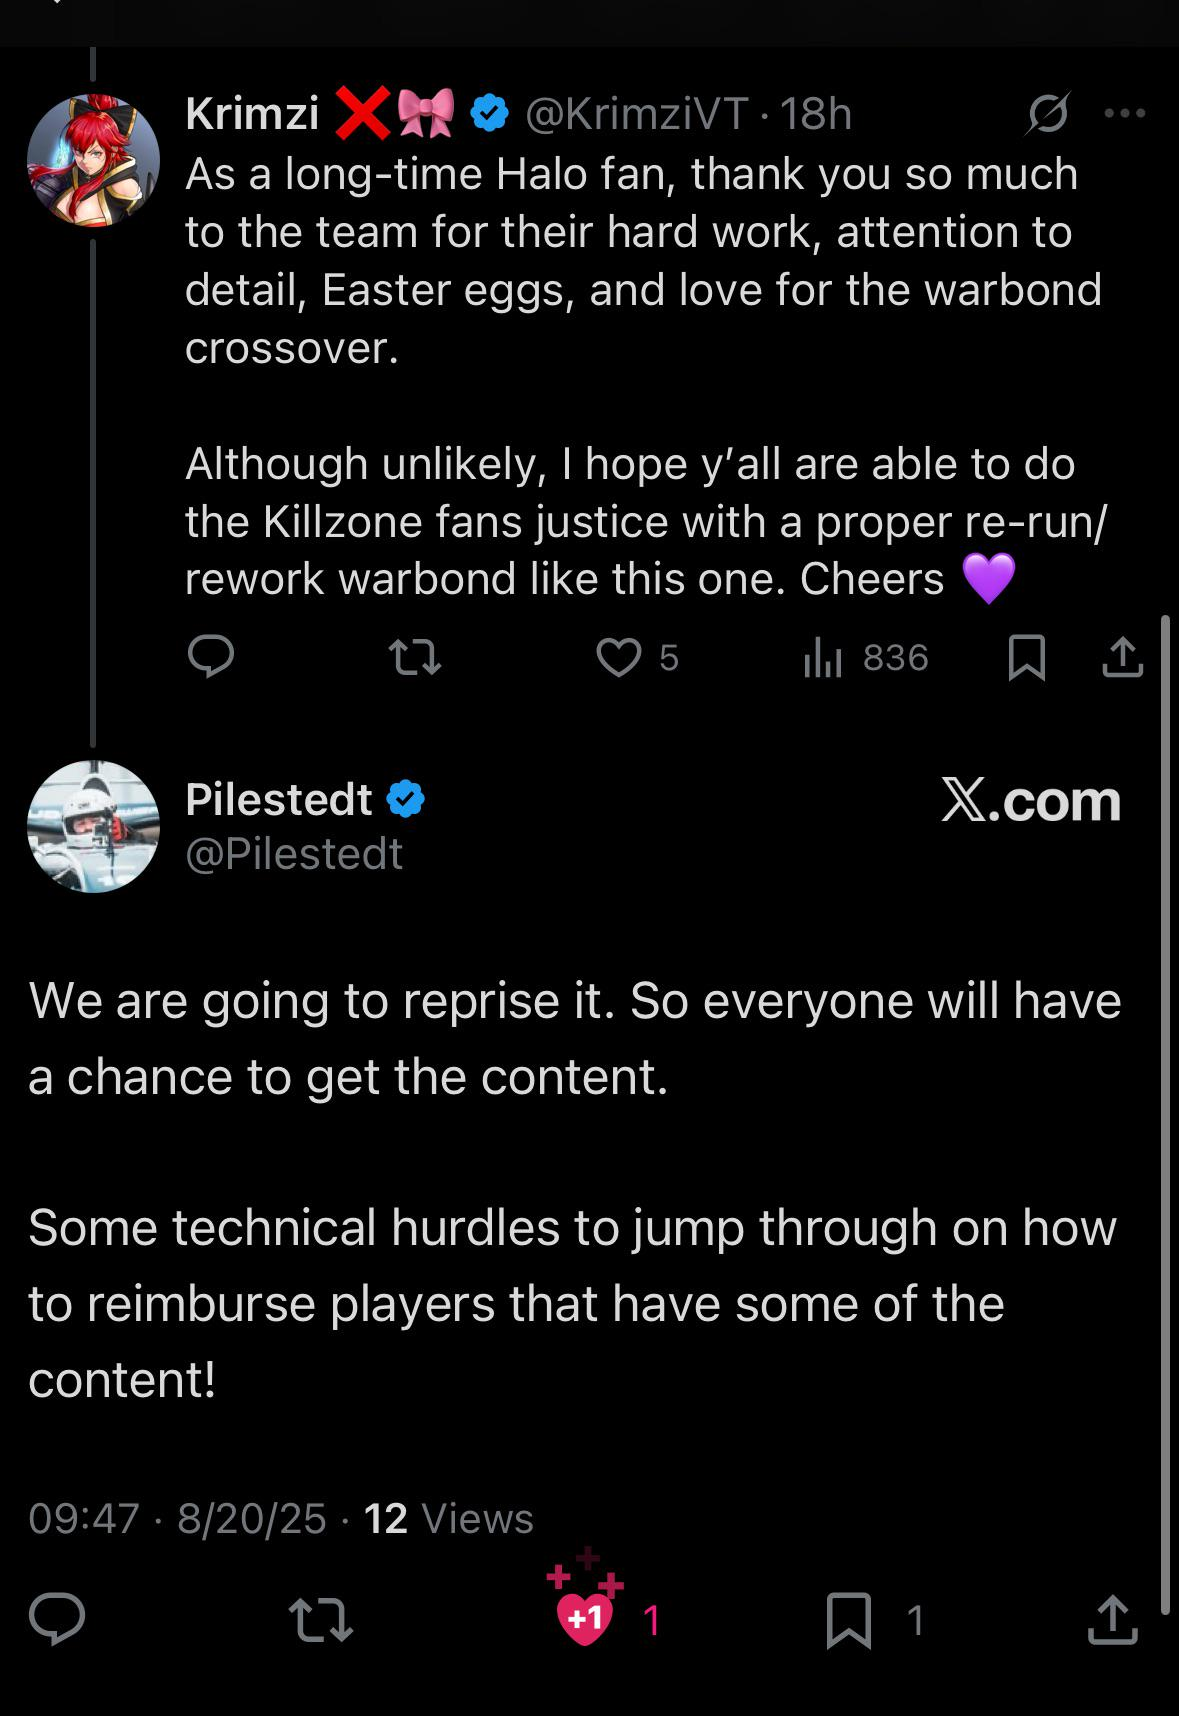Open Krimzi's profile picture
The height and width of the screenshot is (1716, 1179).
coord(93,160)
